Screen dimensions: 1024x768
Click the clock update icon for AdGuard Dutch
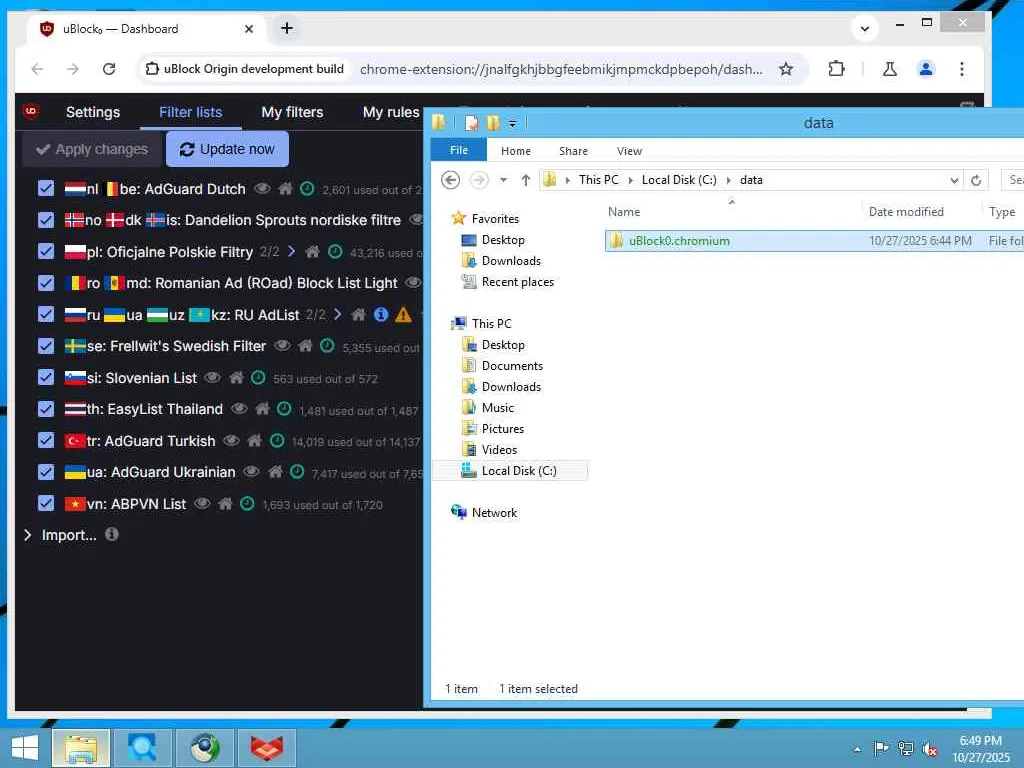tap(307, 189)
